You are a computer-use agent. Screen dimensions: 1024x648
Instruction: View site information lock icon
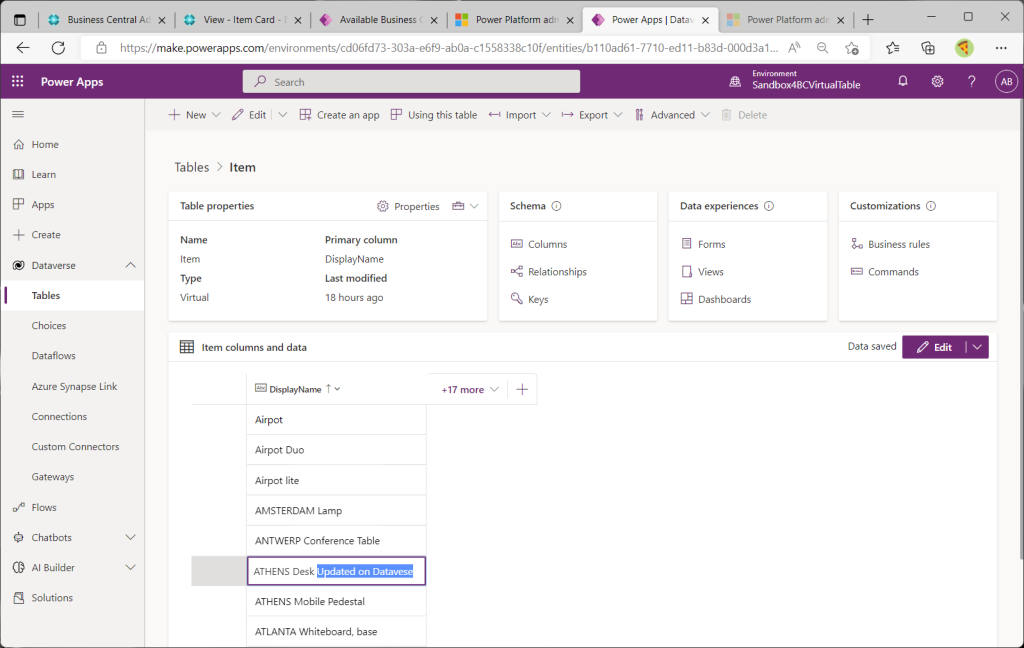coord(101,48)
